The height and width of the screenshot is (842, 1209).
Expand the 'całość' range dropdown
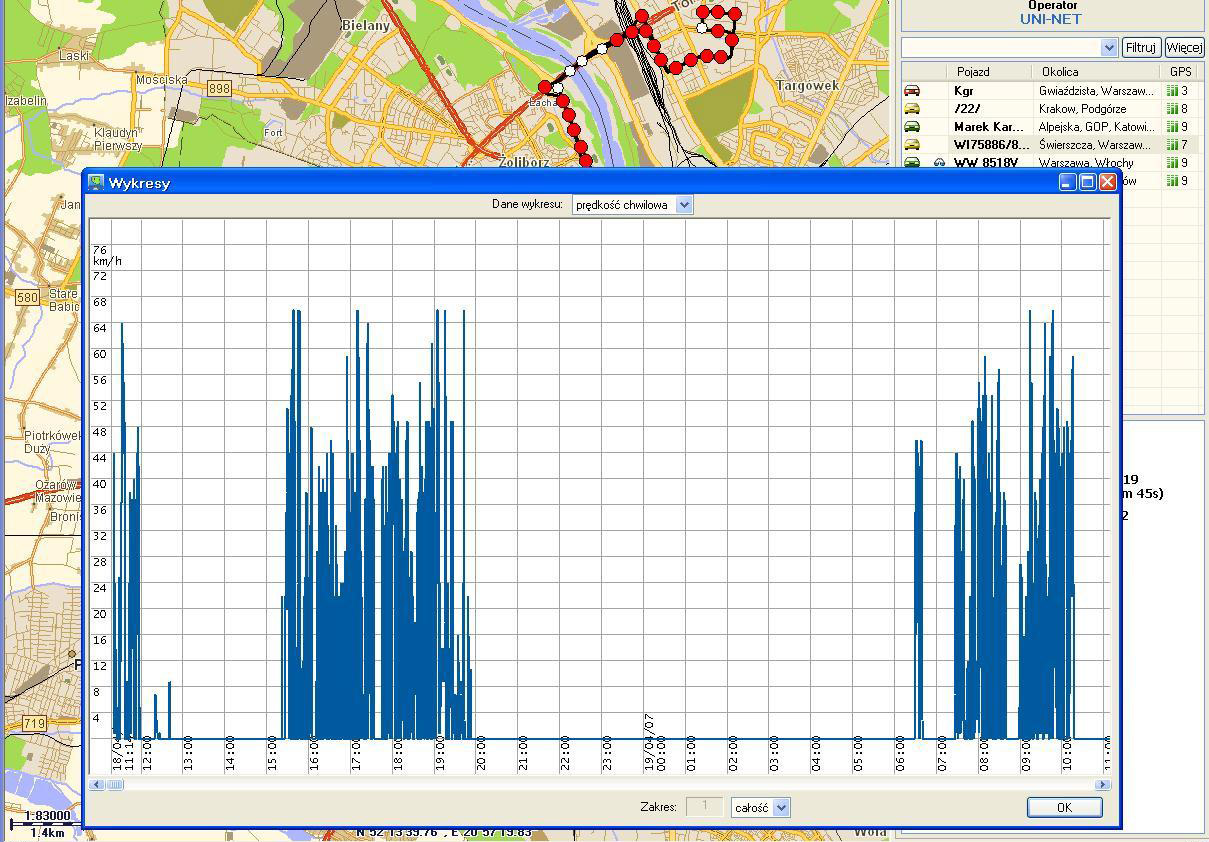[x=782, y=807]
